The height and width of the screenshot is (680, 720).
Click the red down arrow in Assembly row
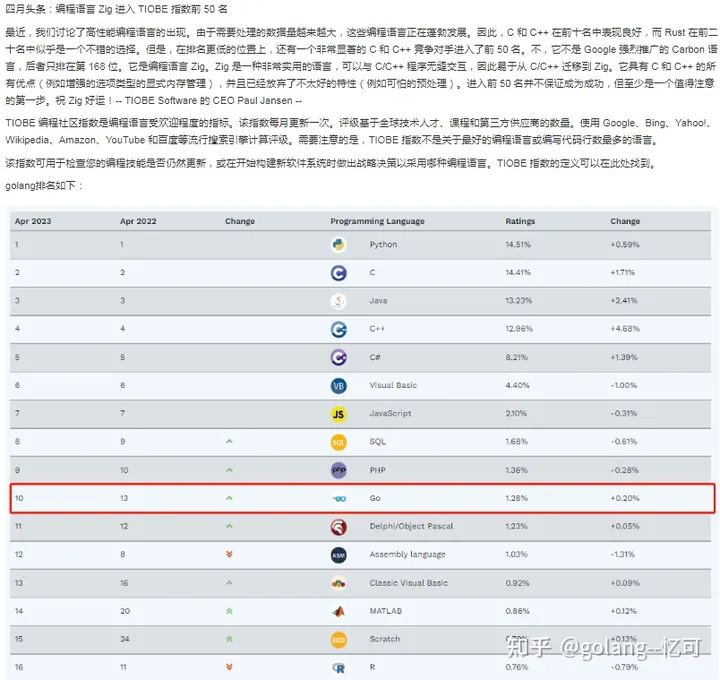229,554
